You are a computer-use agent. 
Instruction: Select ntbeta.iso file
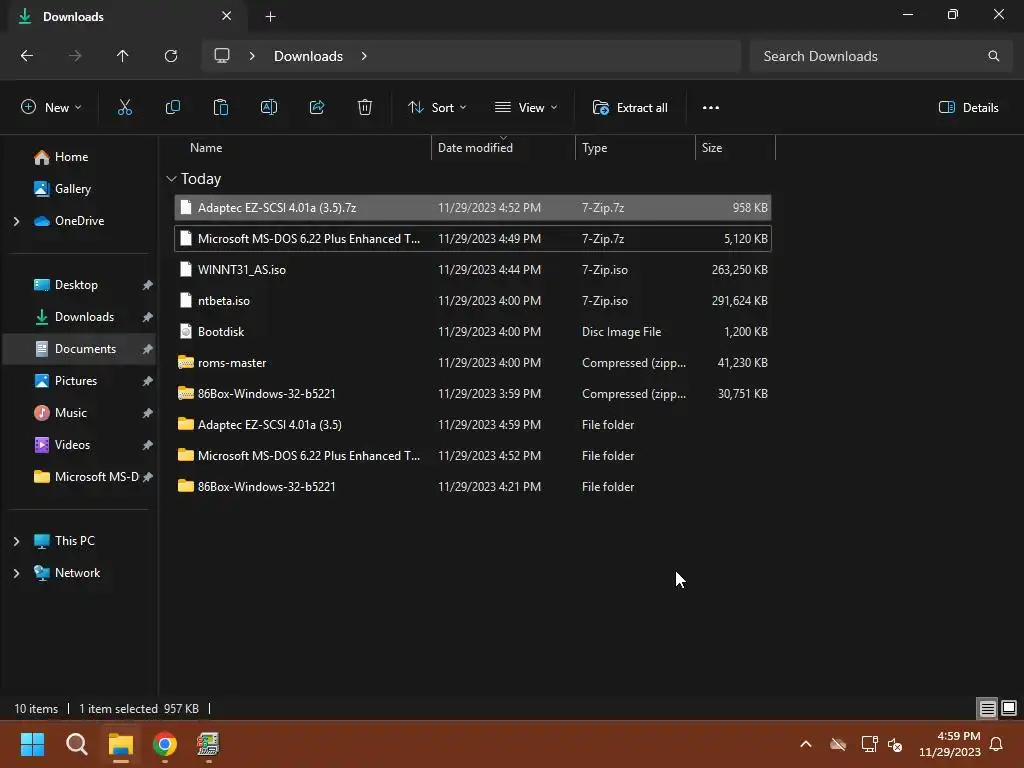pyautogui.click(x=473, y=301)
